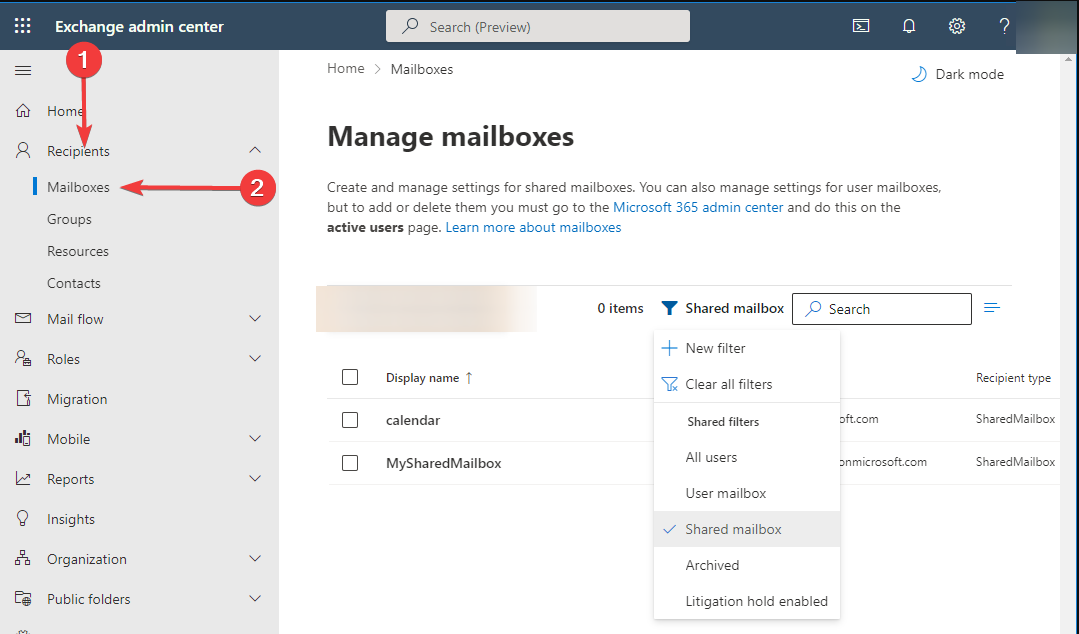Open settings gear icon
The width and height of the screenshot is (1079, 634).
coord(957,26)
